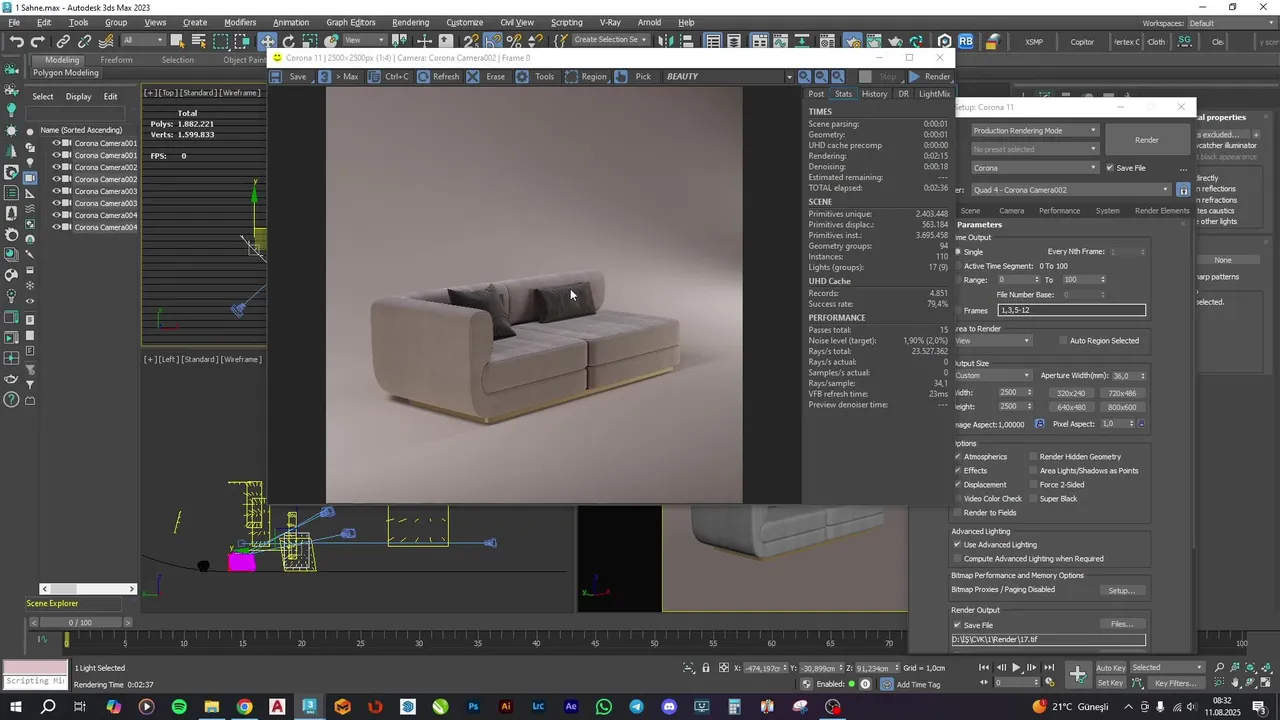
Task: Click the SG toolbar button
Action: pos(1185,41)
